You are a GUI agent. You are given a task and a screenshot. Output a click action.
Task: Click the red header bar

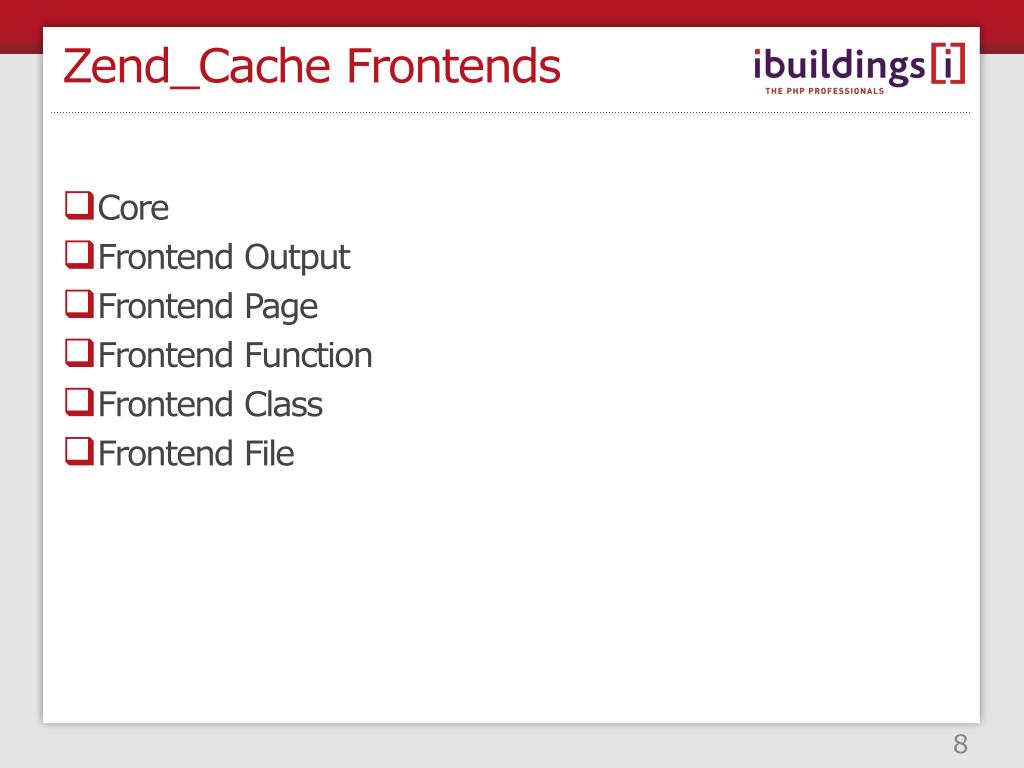tap(512, 13)
